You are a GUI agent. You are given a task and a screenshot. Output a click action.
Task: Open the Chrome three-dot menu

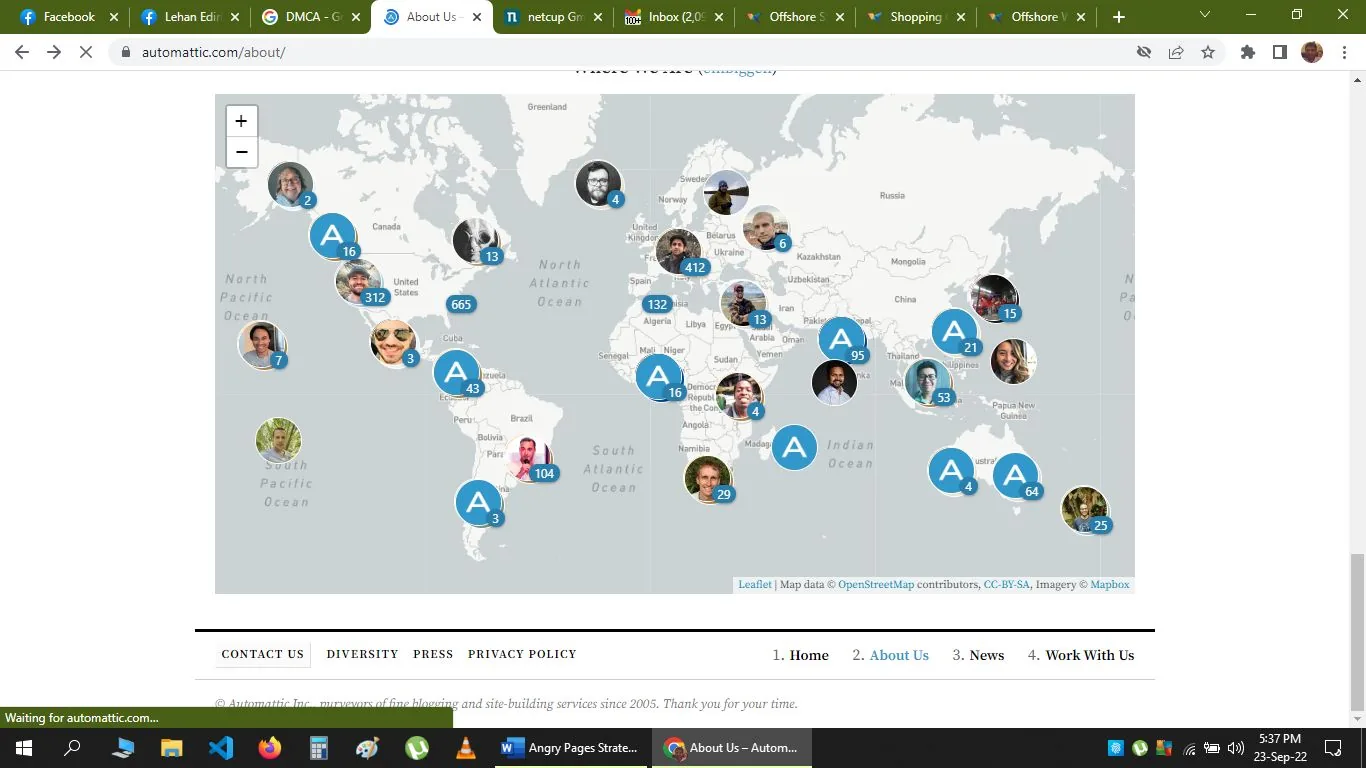click(1344, 51)
